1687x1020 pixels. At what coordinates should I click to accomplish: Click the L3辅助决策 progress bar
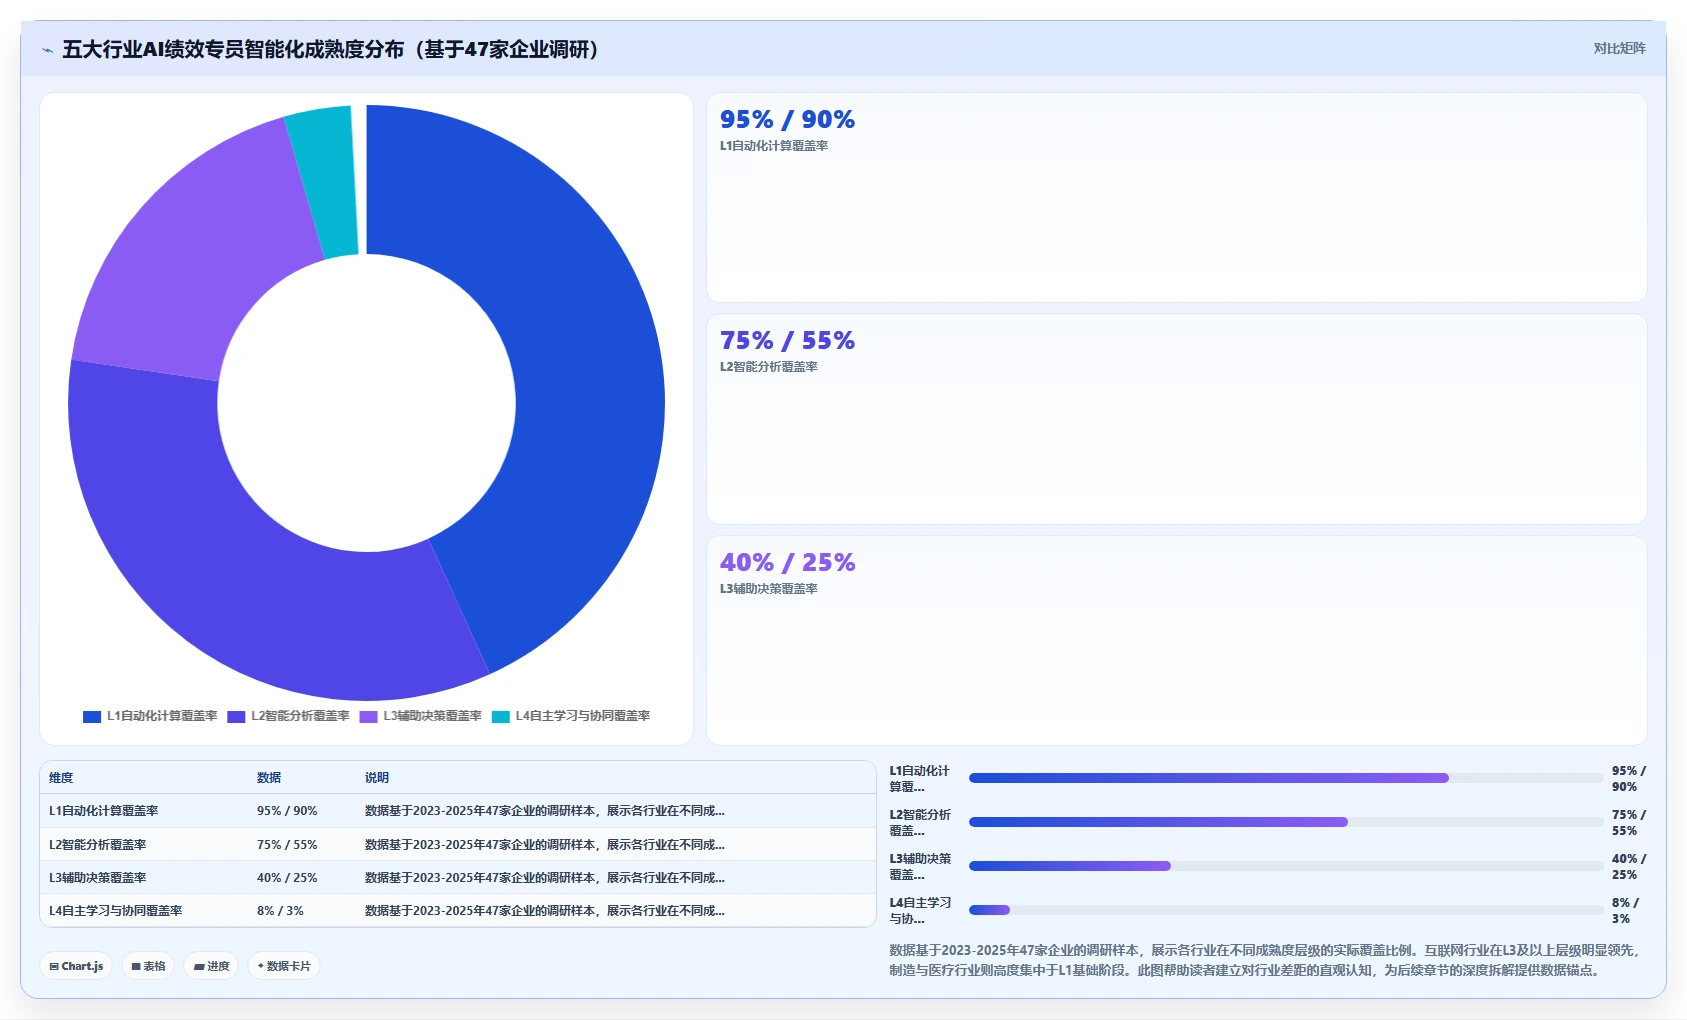pyautogui.click(x=1286, y=866)
